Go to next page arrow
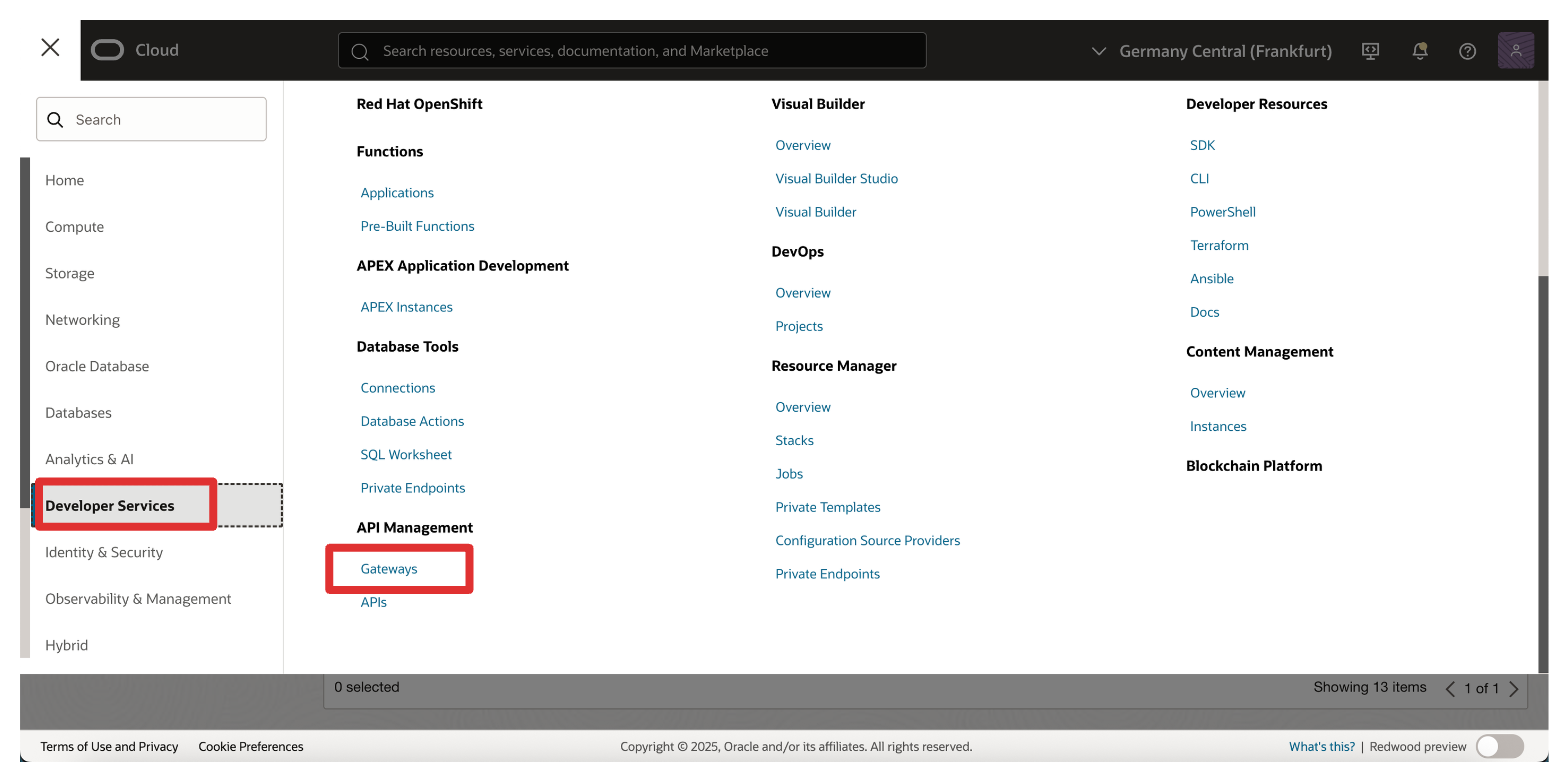 pyautogui.click(x=1514, y=688)
